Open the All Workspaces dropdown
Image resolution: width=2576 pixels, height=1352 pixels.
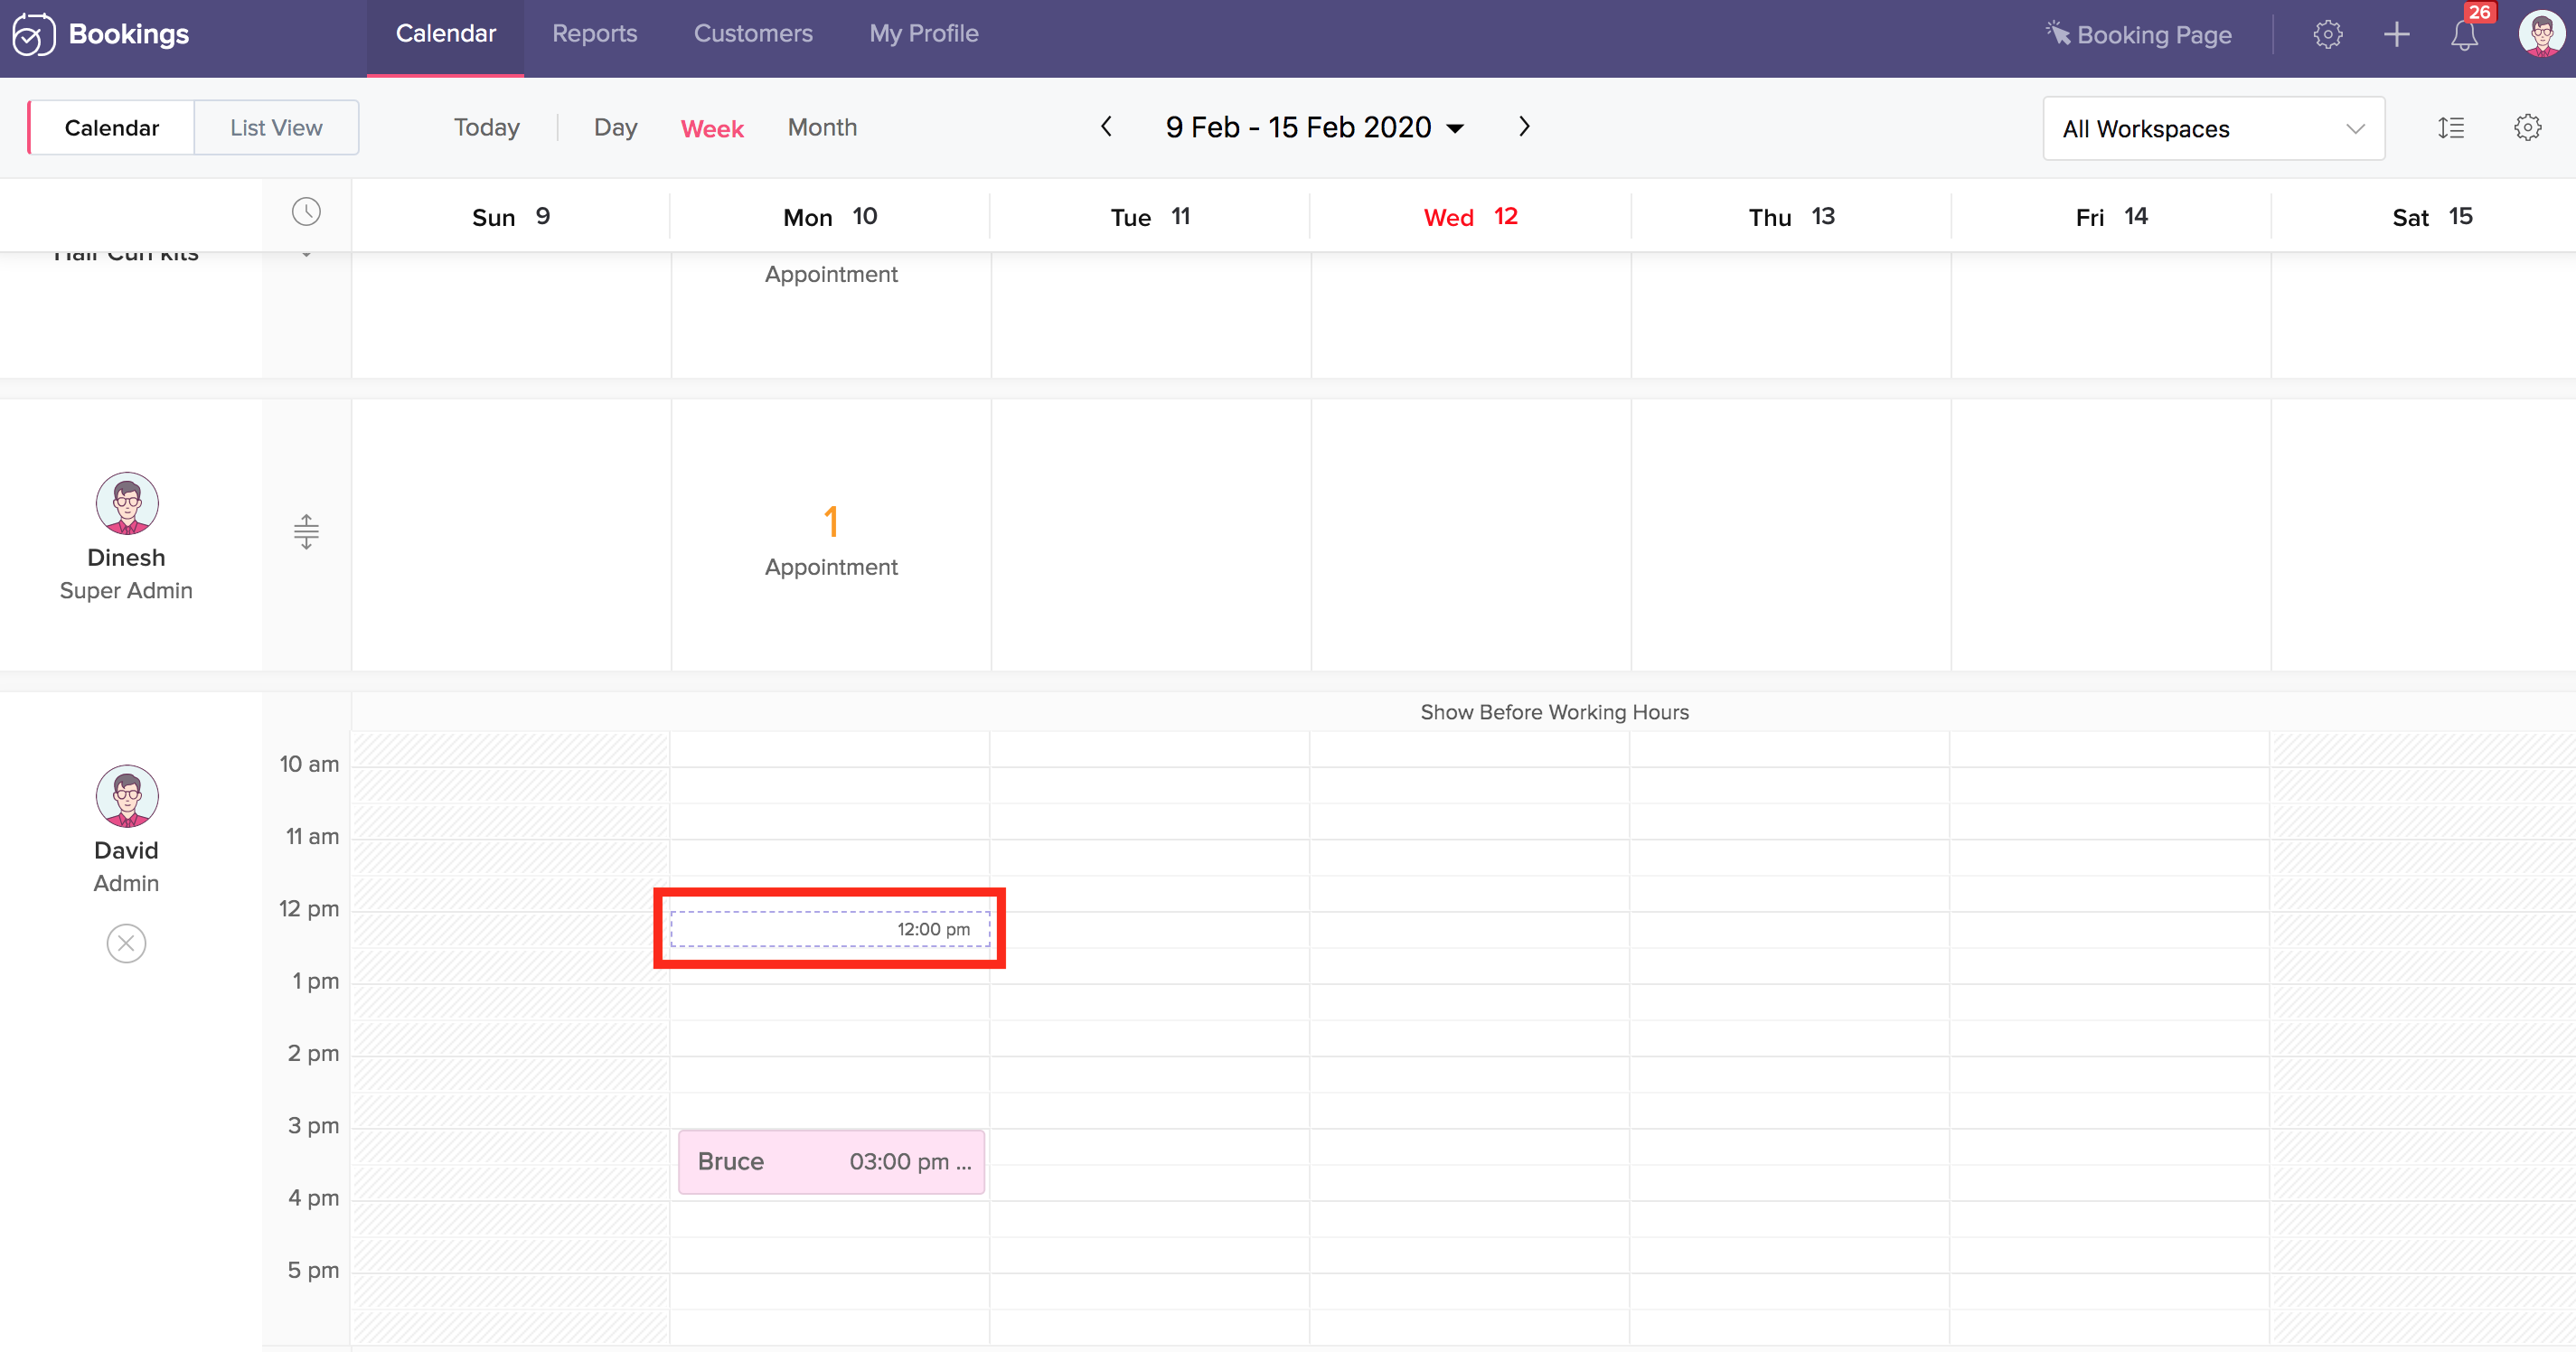click(2213, 129)
